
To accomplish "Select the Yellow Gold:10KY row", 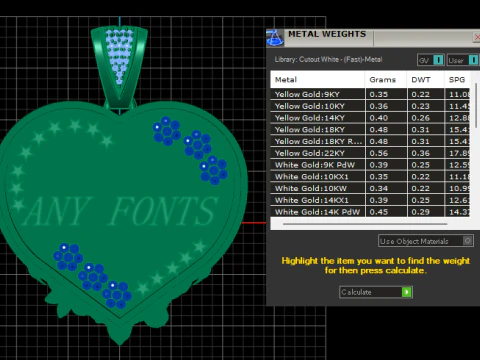I will [370, 106].
